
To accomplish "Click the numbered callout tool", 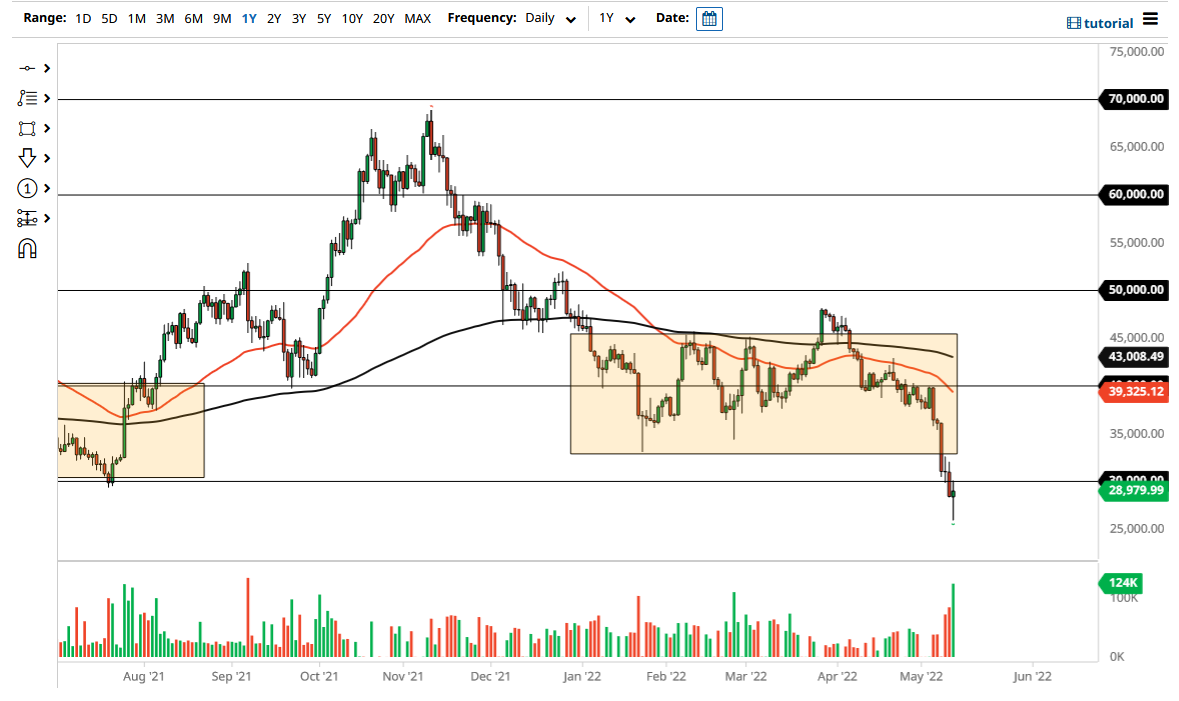I will (27, 188).
